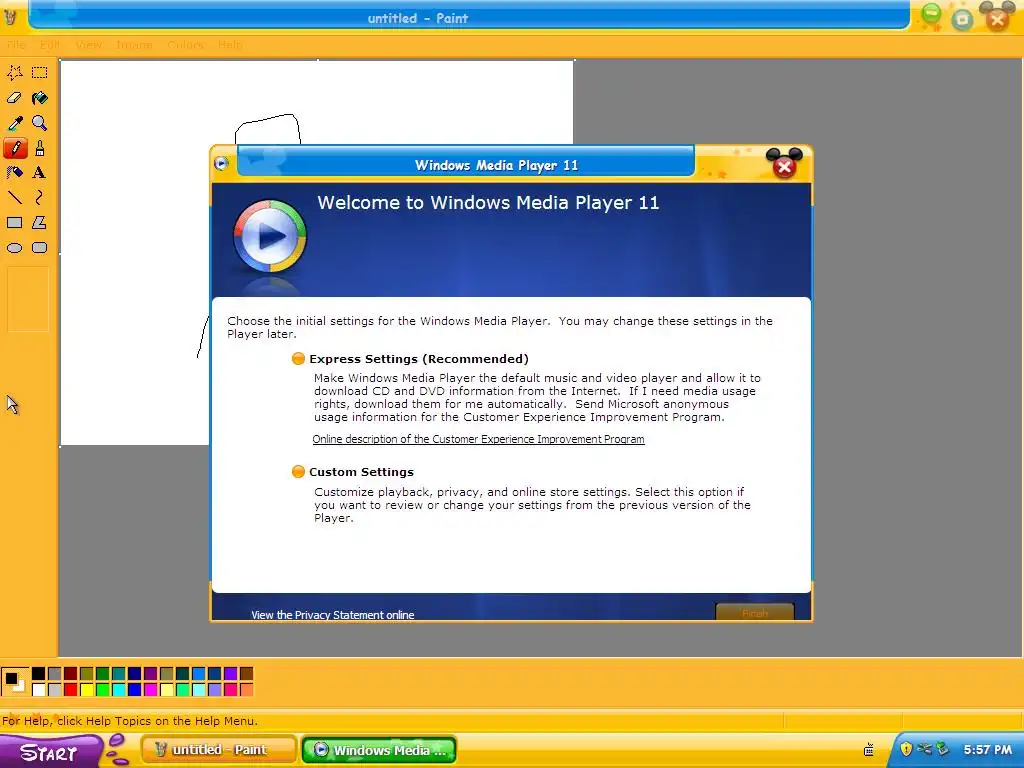Pick the yellow color swatch
This screenshot has width=1024, height=768.
tap(86, 689)
